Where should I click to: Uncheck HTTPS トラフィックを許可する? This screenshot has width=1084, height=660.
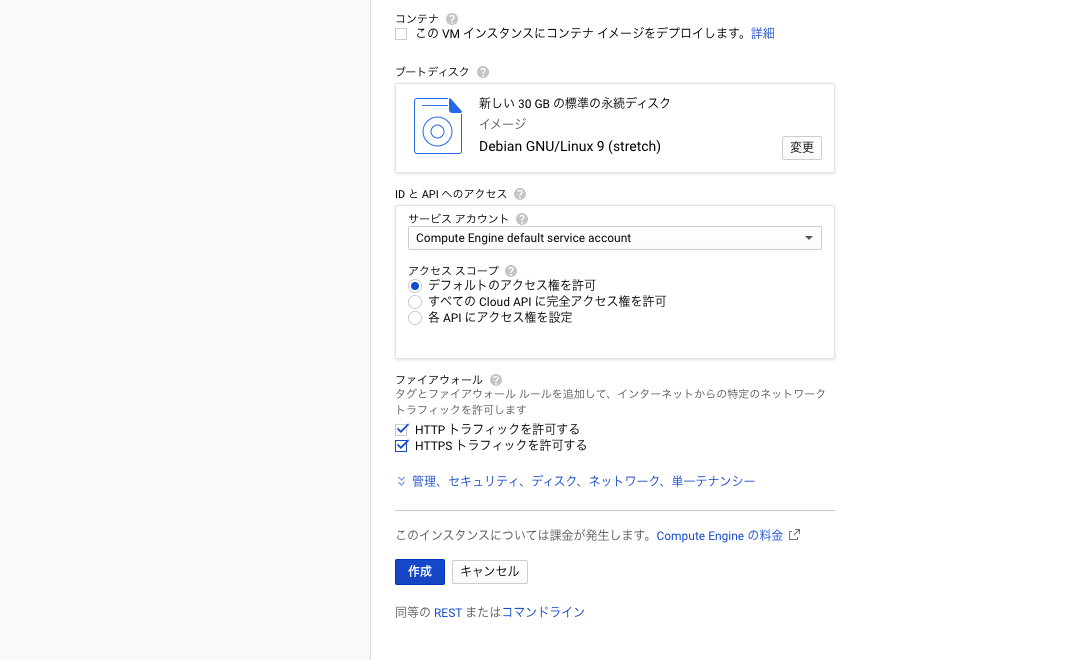pyautogui.click(x=401, y=446)
